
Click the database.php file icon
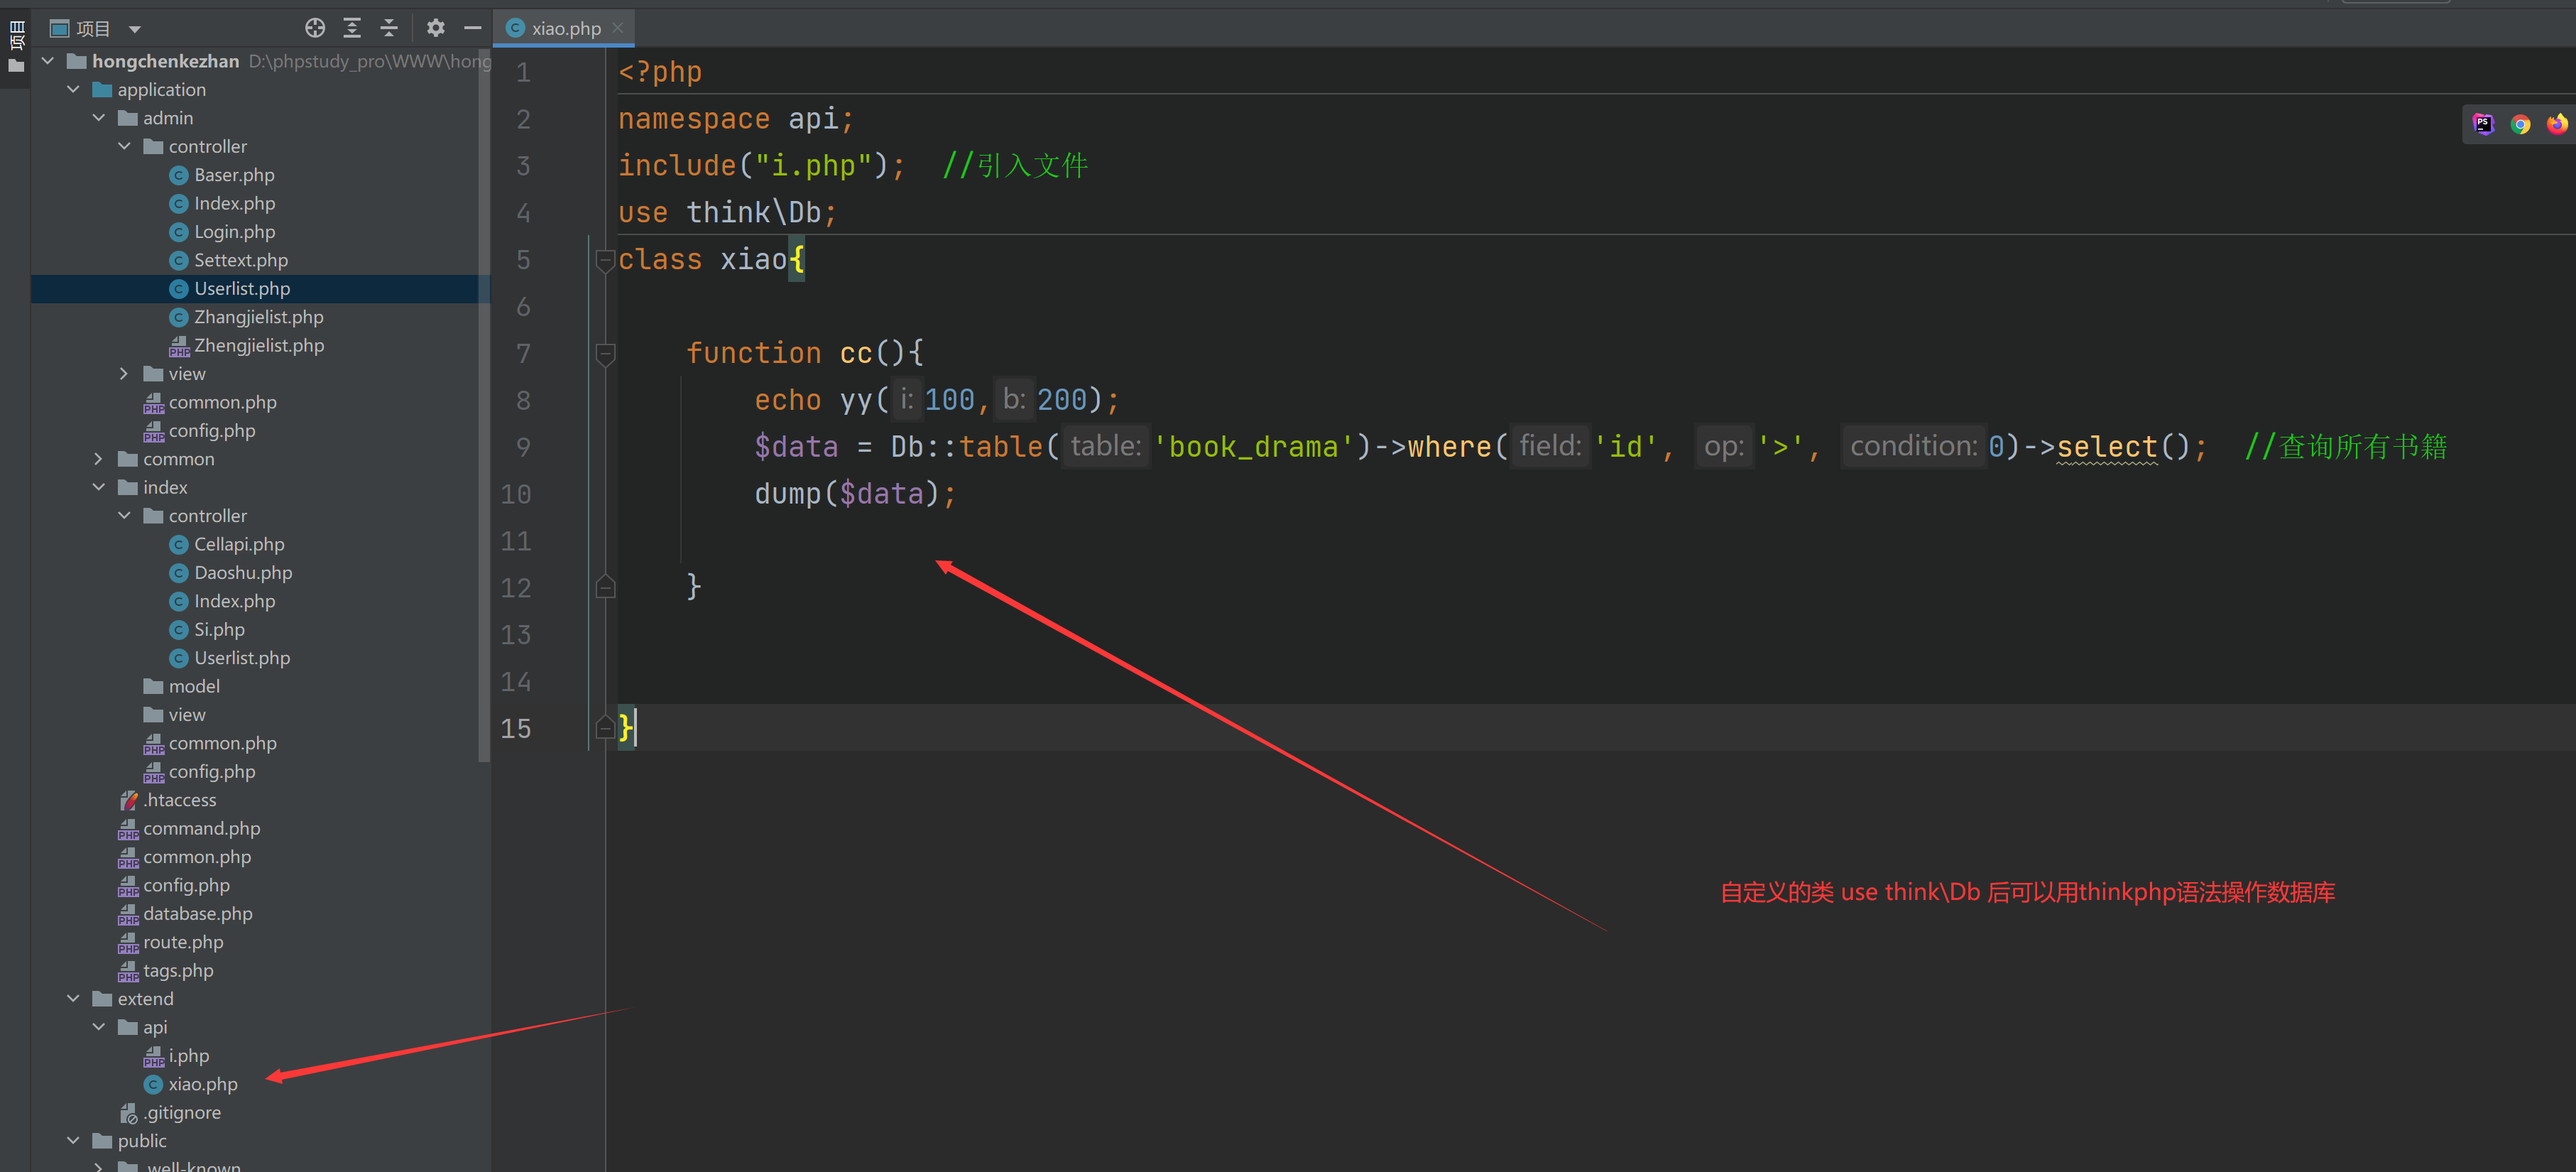click(128, 914)
